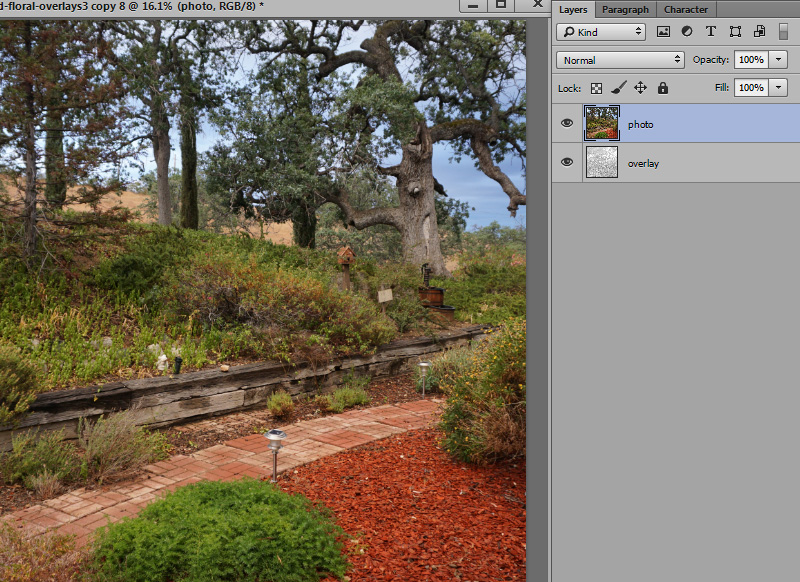
Task: Switch to the Layers tab
Action: point(573,10)
